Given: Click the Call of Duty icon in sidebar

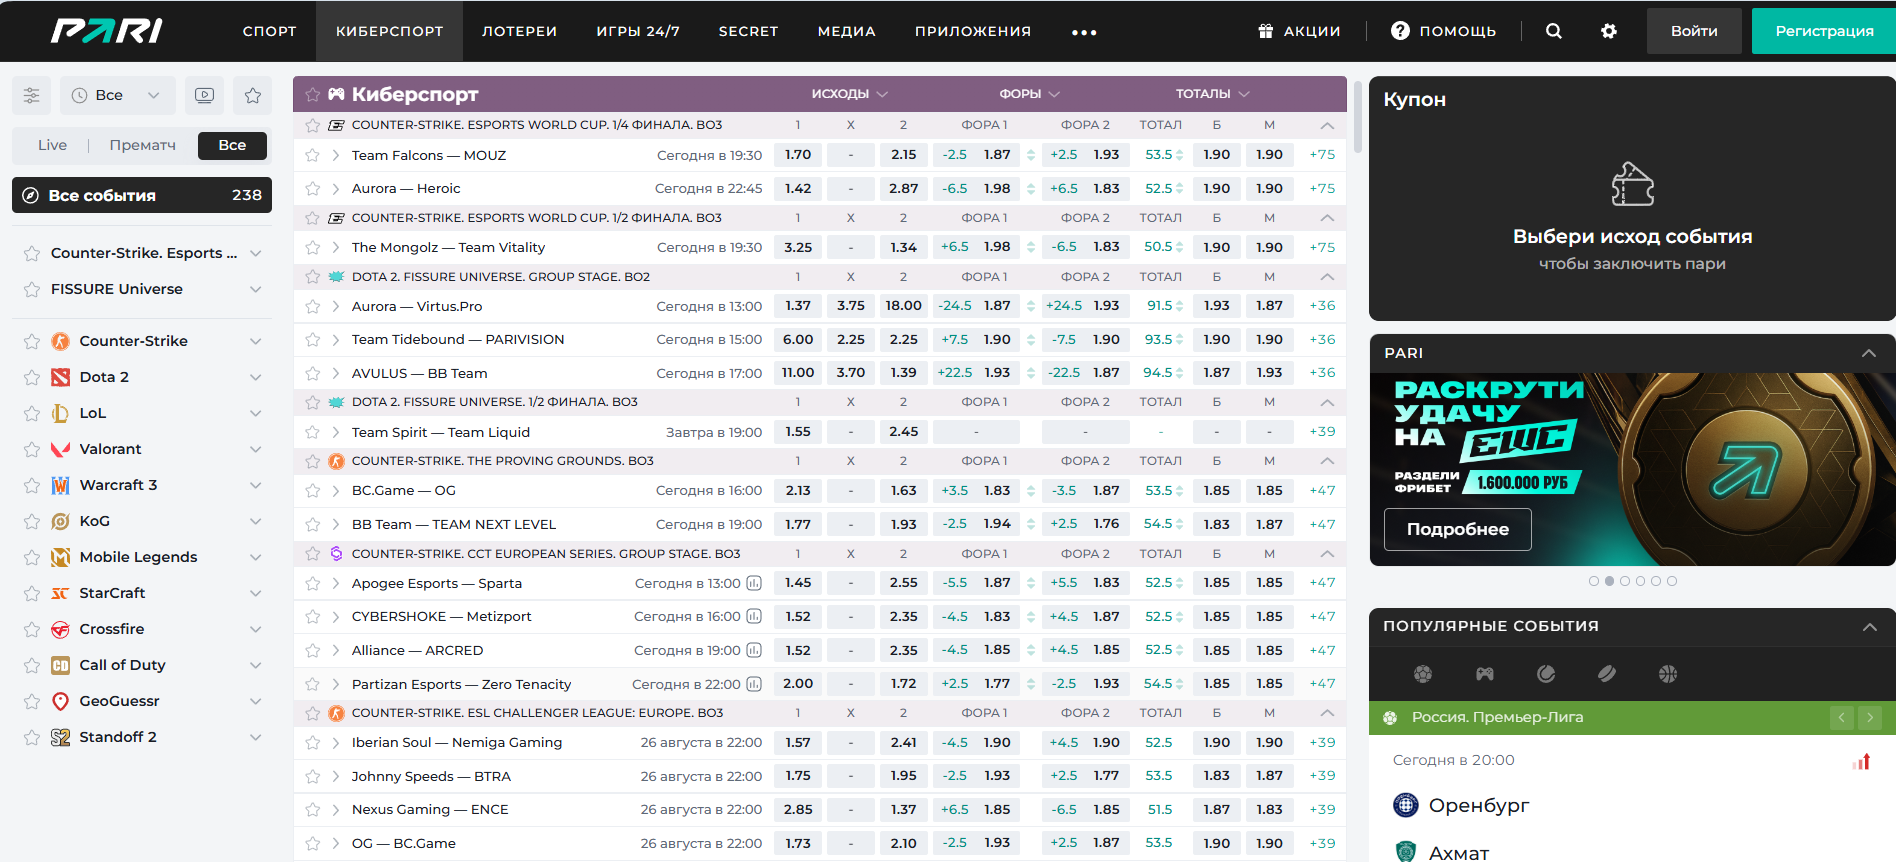Looking at the screenshot, I should click(x=60, y=665).
